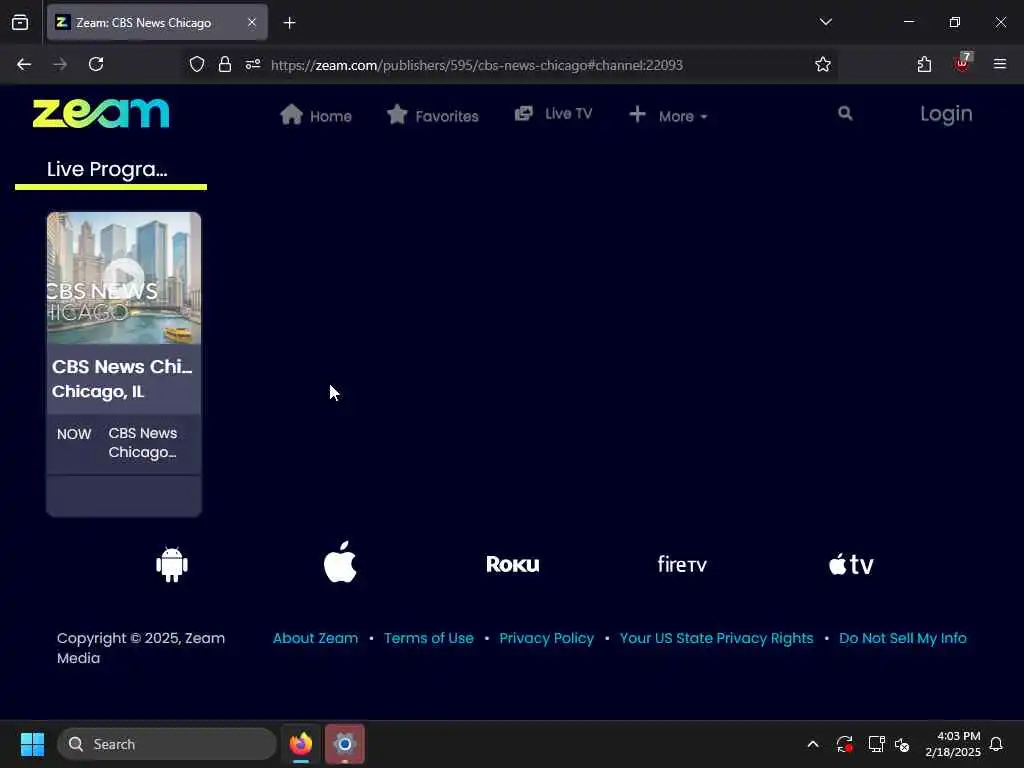The width and height of the screenshot is (1024, 768).
Task: Click the taskbar Search box
Action: pos(167,744)
